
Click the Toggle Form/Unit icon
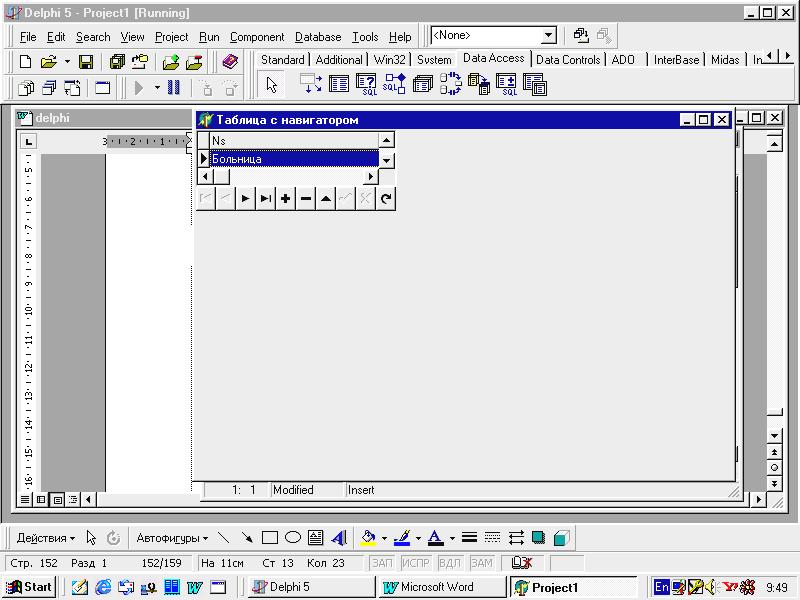coord(72,88)
